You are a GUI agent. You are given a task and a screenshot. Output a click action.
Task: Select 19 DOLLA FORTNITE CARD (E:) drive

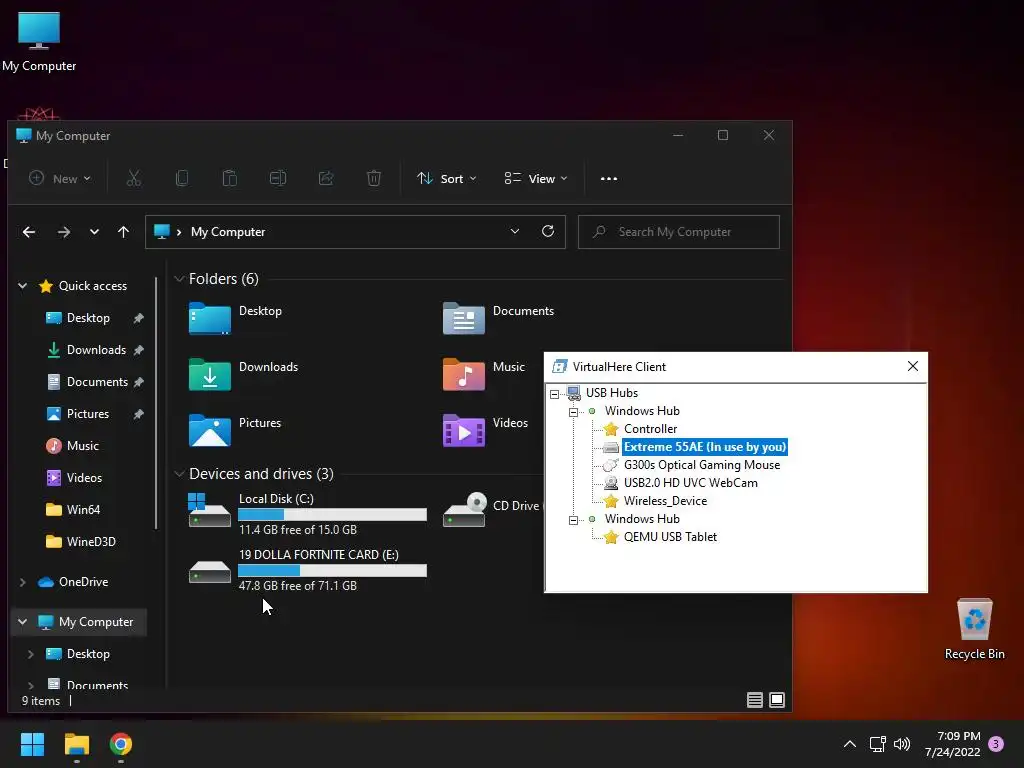(x=308, y=570)
